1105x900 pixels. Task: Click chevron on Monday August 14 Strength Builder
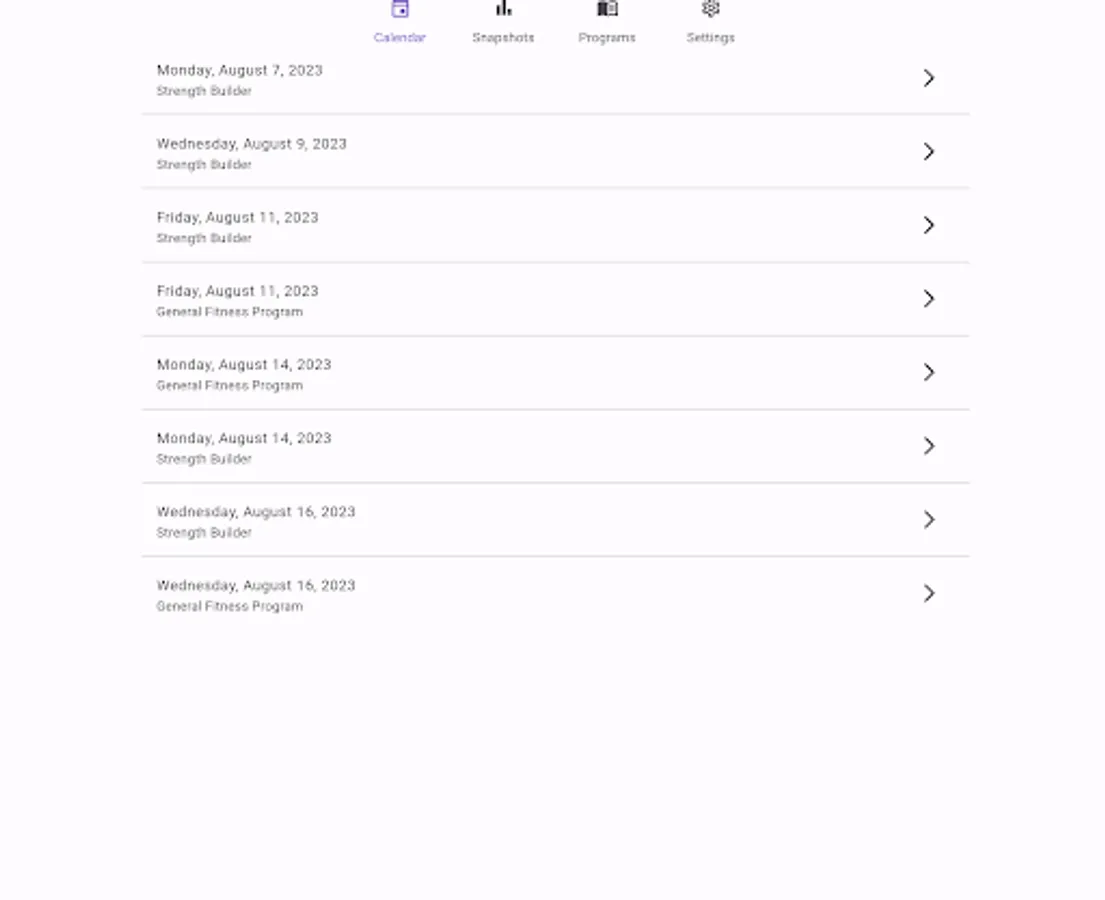click(x=928, y=446)
